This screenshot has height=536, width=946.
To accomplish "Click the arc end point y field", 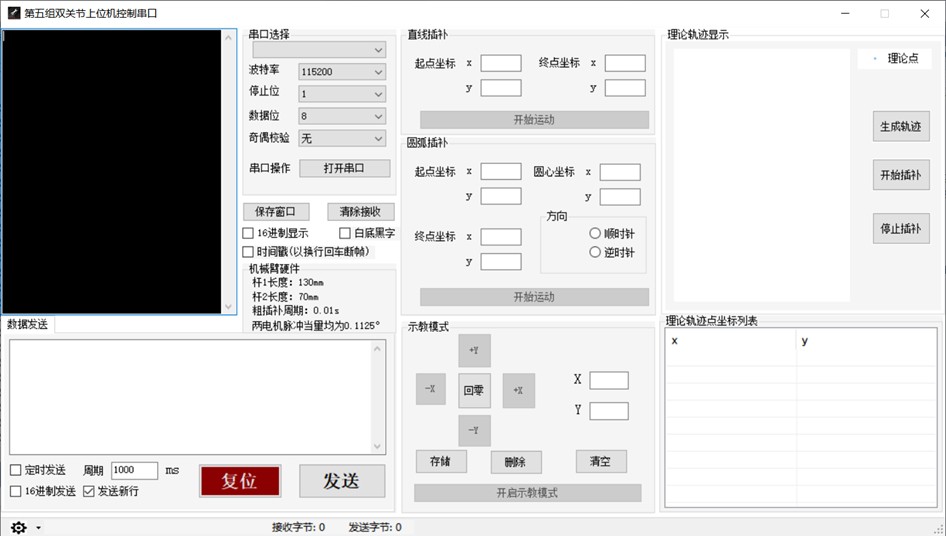I will [x=501, y=261].
